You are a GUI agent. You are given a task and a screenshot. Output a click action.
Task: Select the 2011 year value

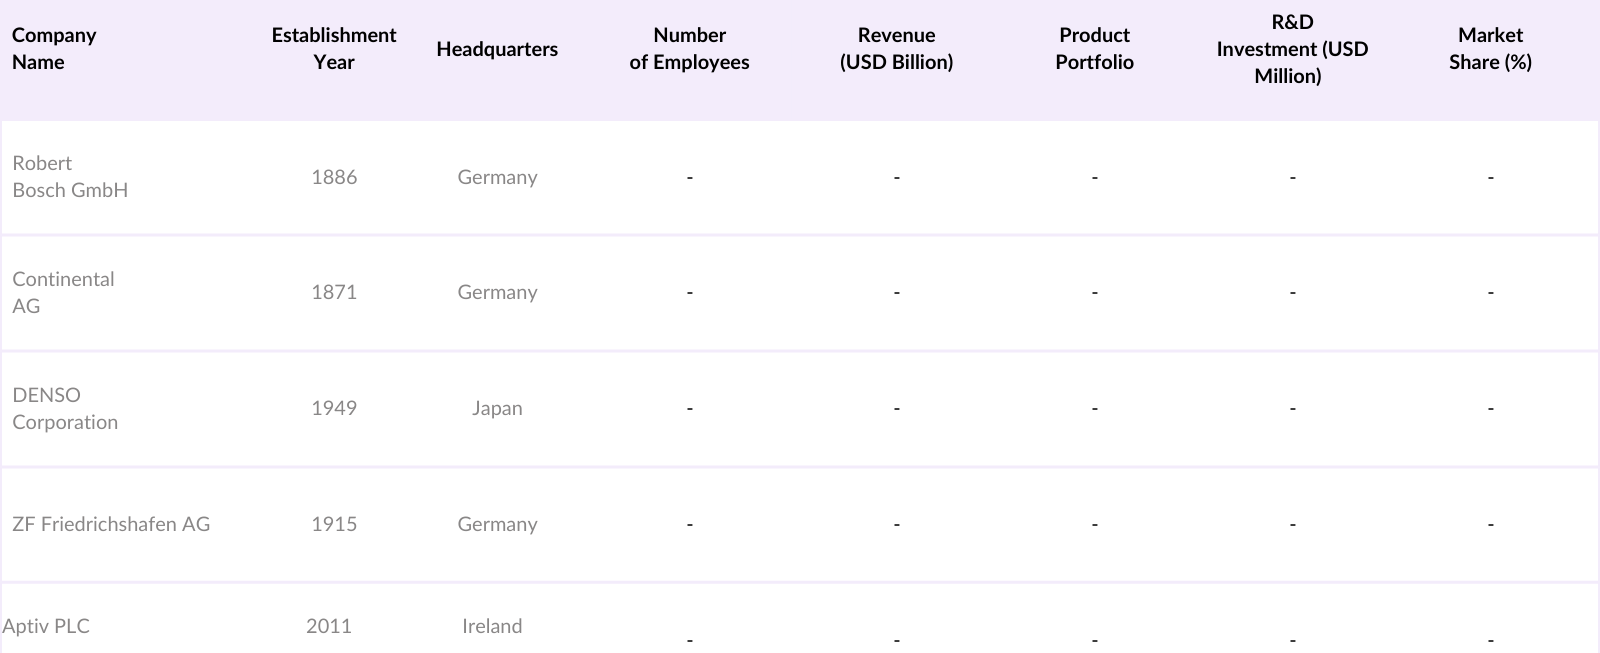tap(329, 626)
